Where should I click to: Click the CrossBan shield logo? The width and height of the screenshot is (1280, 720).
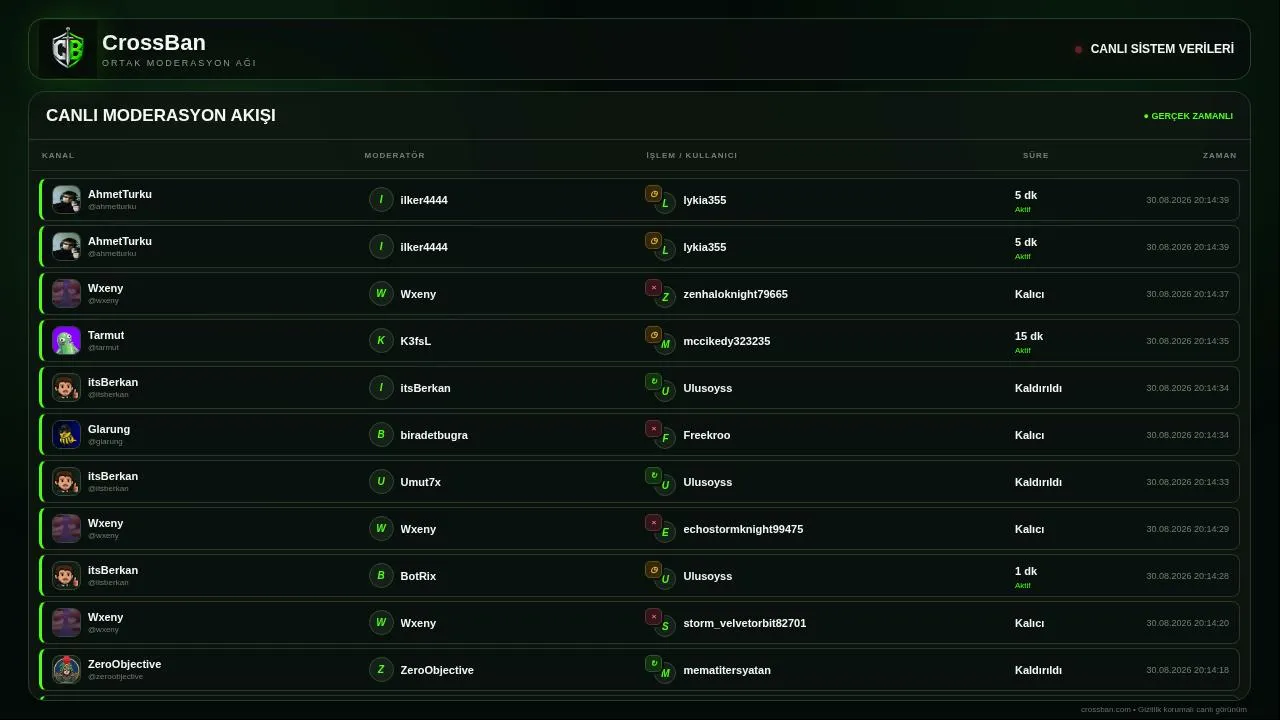68,49
